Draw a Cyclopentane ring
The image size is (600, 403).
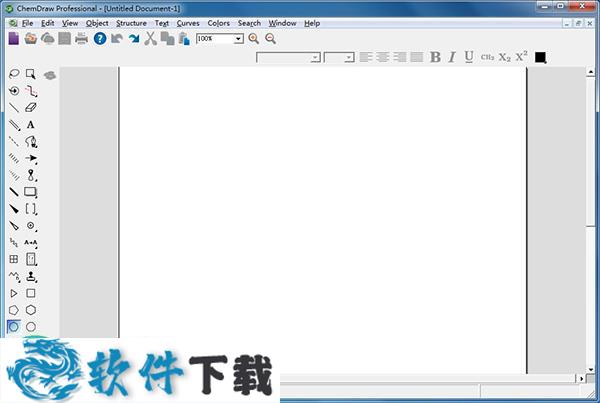(x=14, y=310)
